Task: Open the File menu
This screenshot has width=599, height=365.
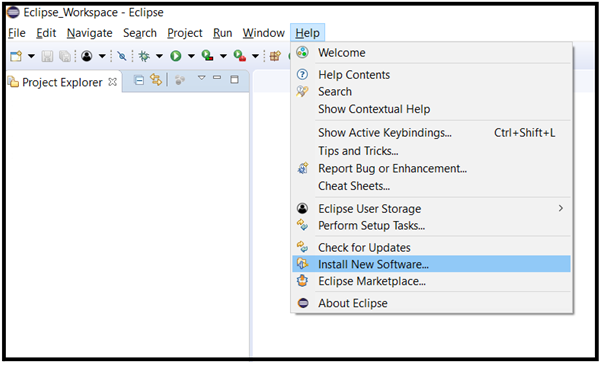Action: click(x=17, y=33)
